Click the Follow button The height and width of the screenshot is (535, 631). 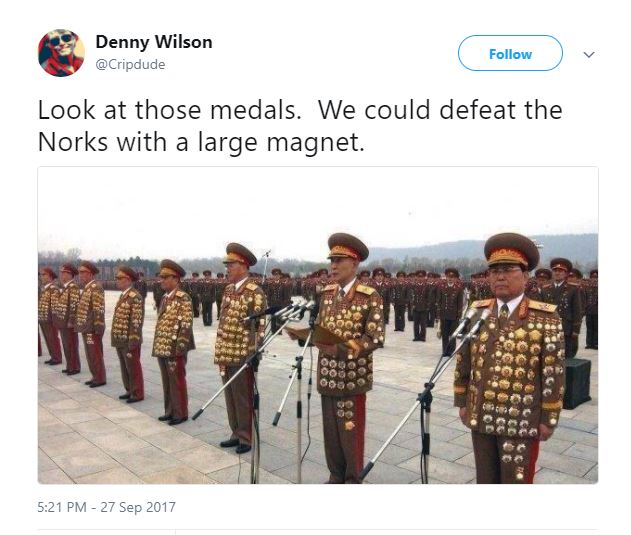click(510, 53)
